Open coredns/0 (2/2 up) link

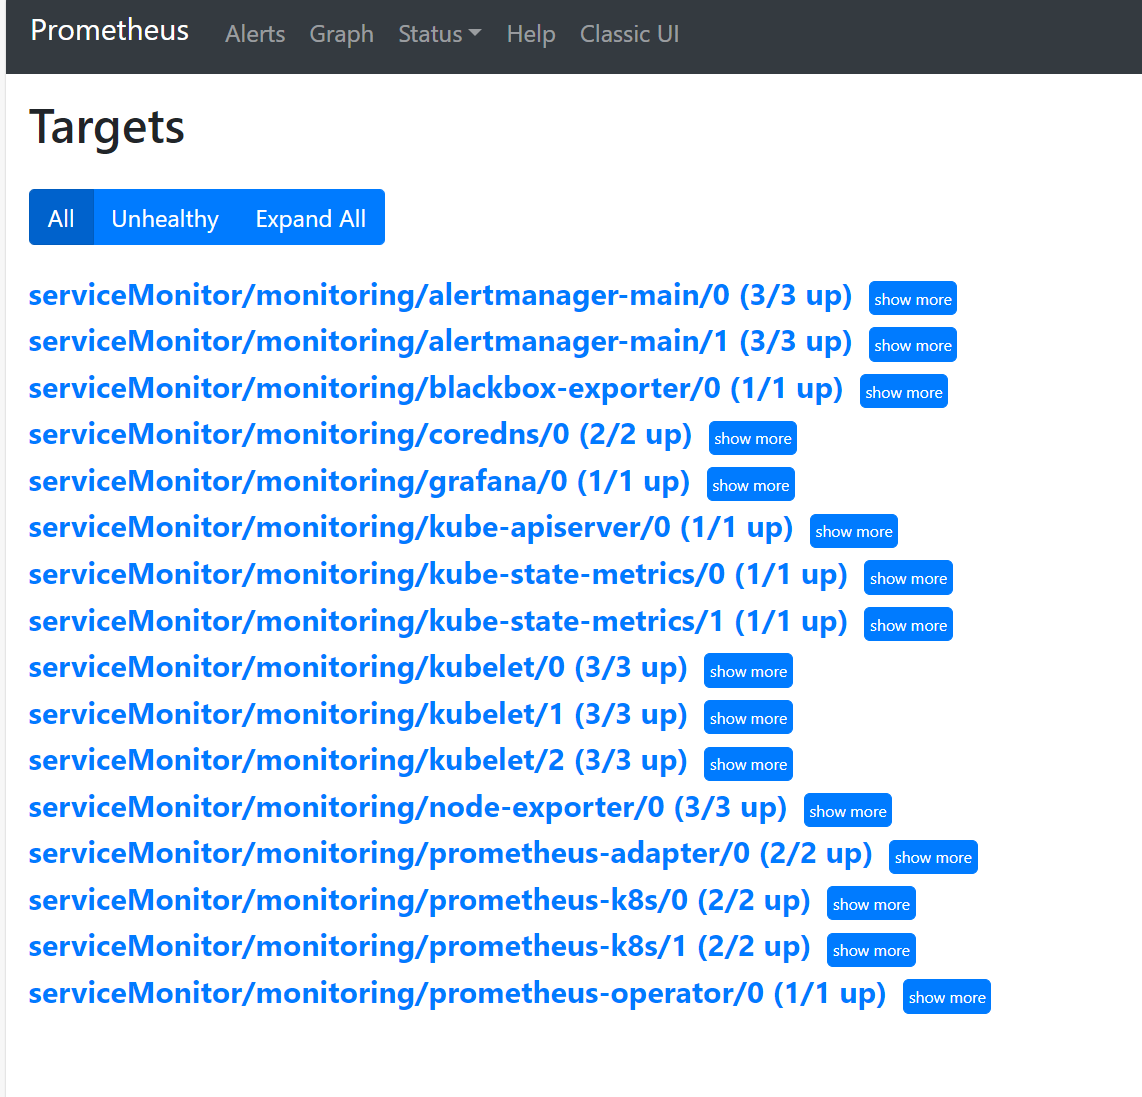[360, 436]
